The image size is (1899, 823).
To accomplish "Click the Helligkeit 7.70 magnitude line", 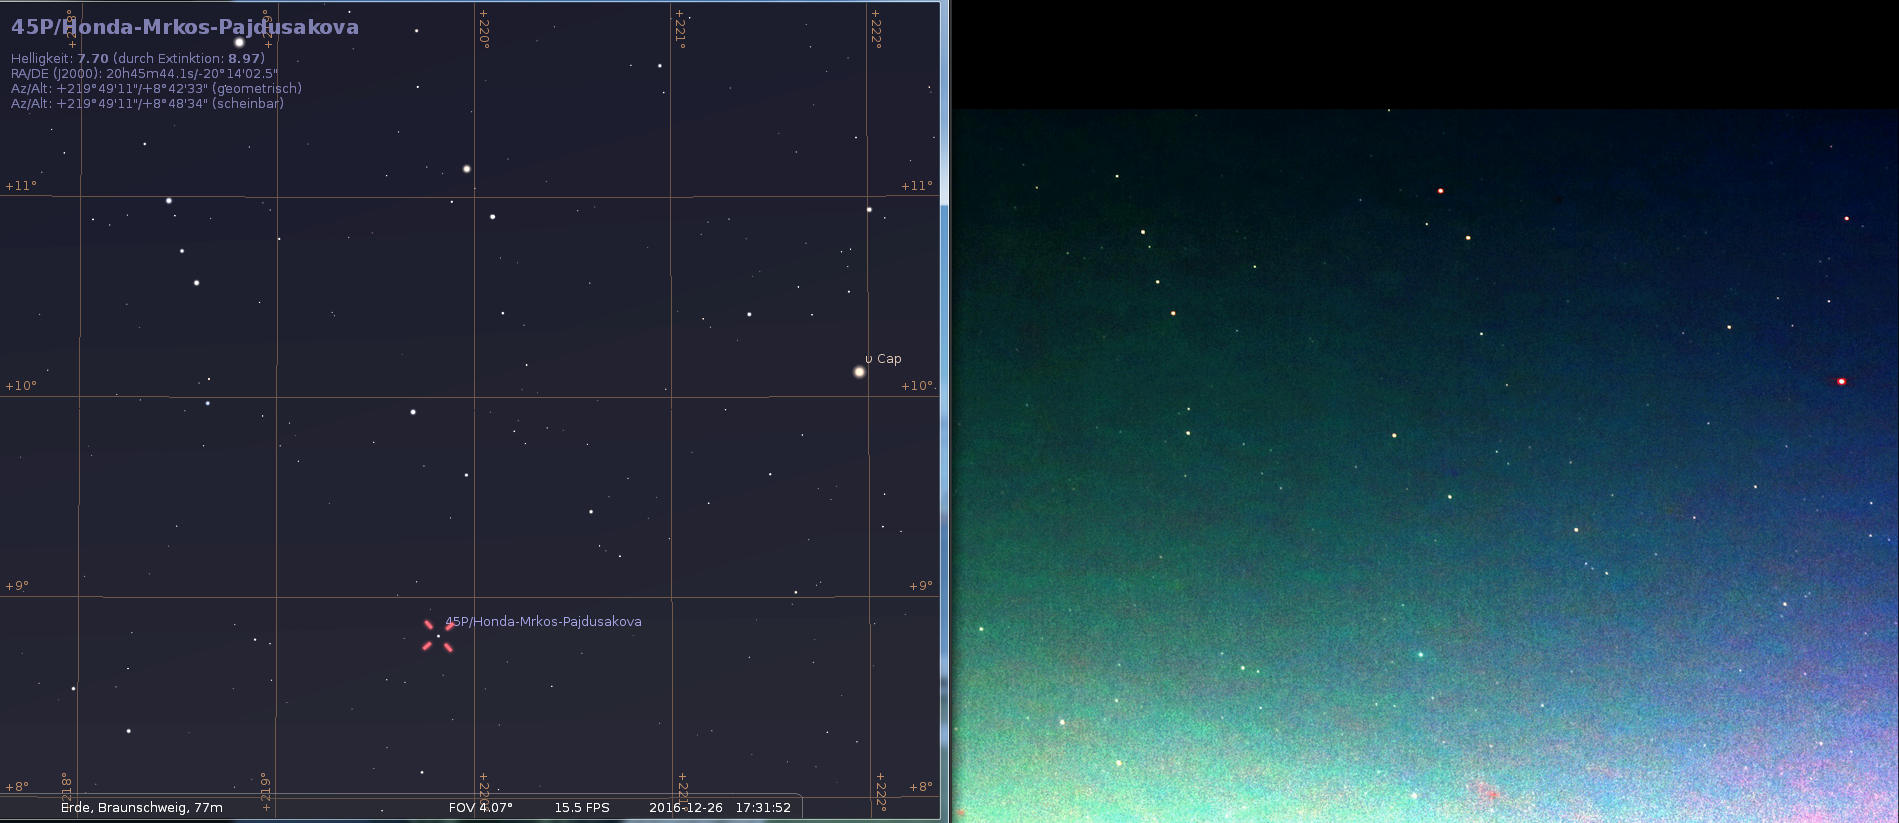I will click(138, 59).
